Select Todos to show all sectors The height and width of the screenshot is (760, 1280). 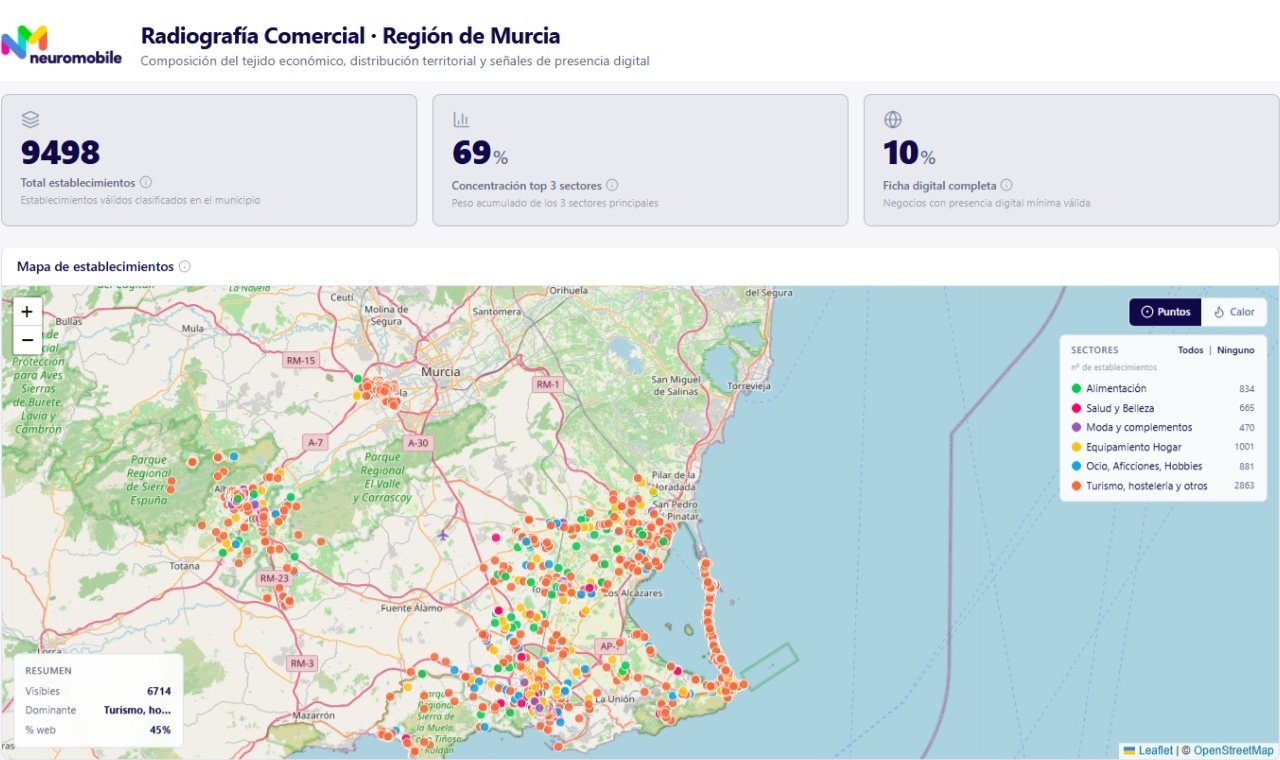click(1190, 350)
